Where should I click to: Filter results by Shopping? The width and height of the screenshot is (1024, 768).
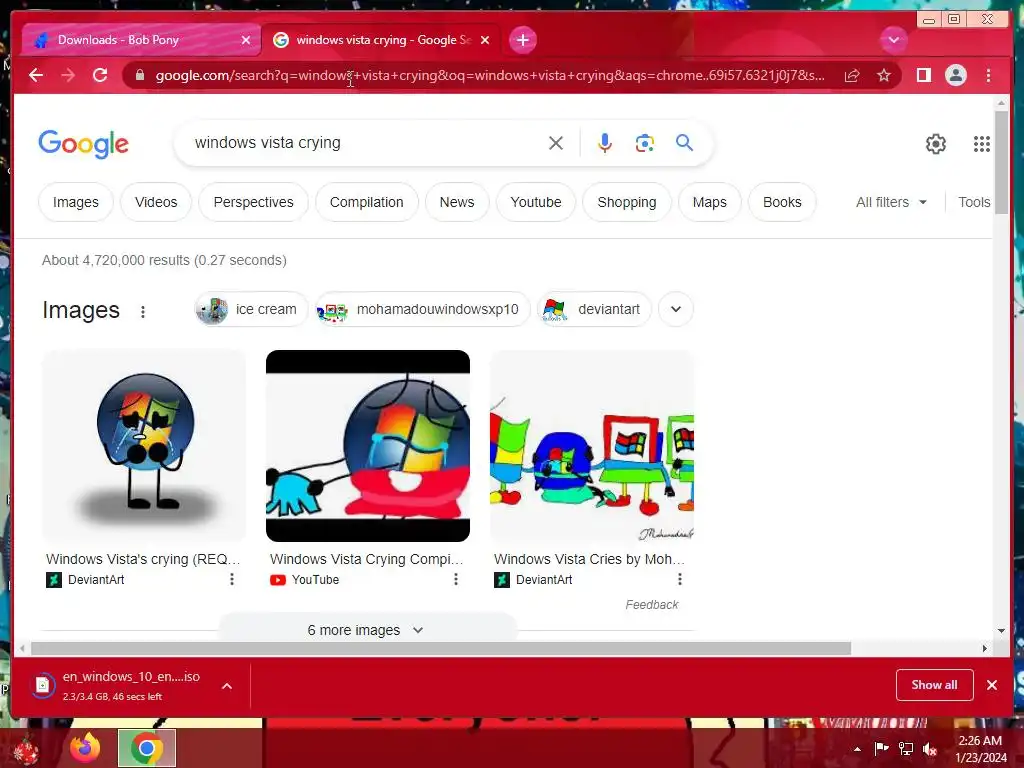(626, 202)
